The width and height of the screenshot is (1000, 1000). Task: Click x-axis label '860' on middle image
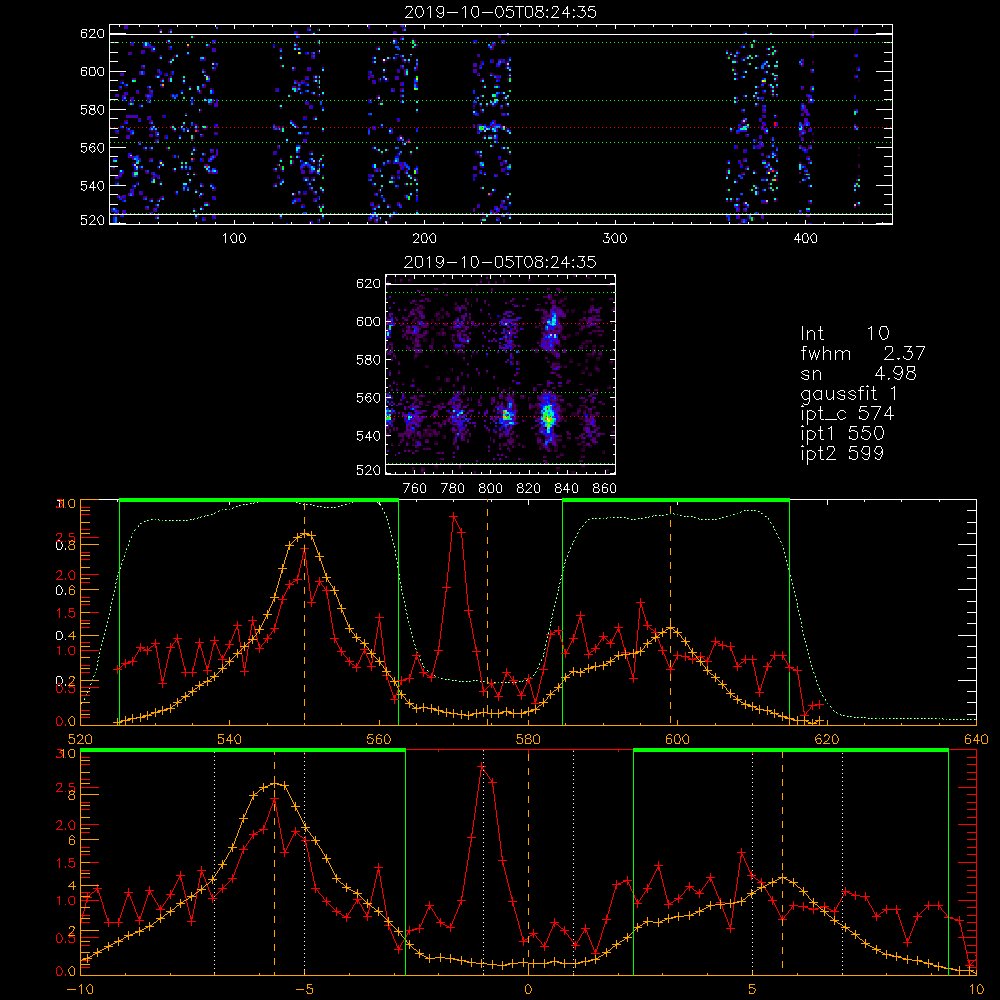(x=605, y=489)
